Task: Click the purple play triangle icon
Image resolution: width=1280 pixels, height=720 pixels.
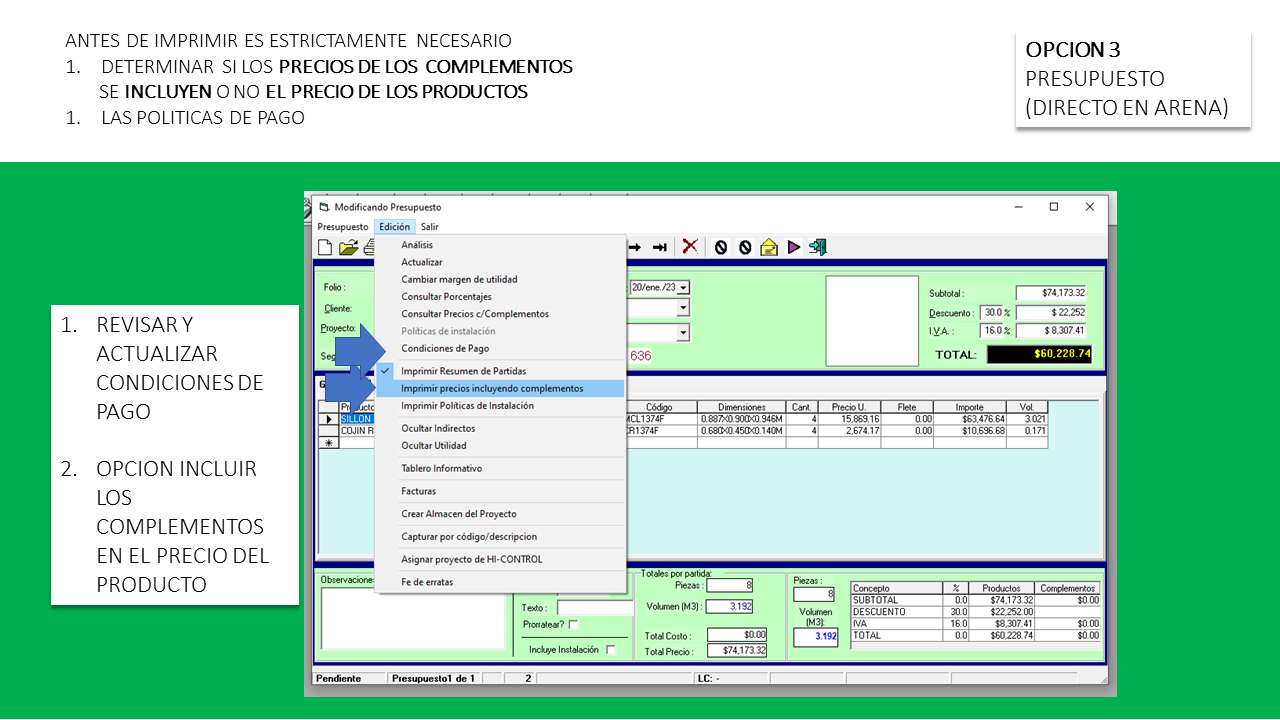Action: tap(794, 247)
